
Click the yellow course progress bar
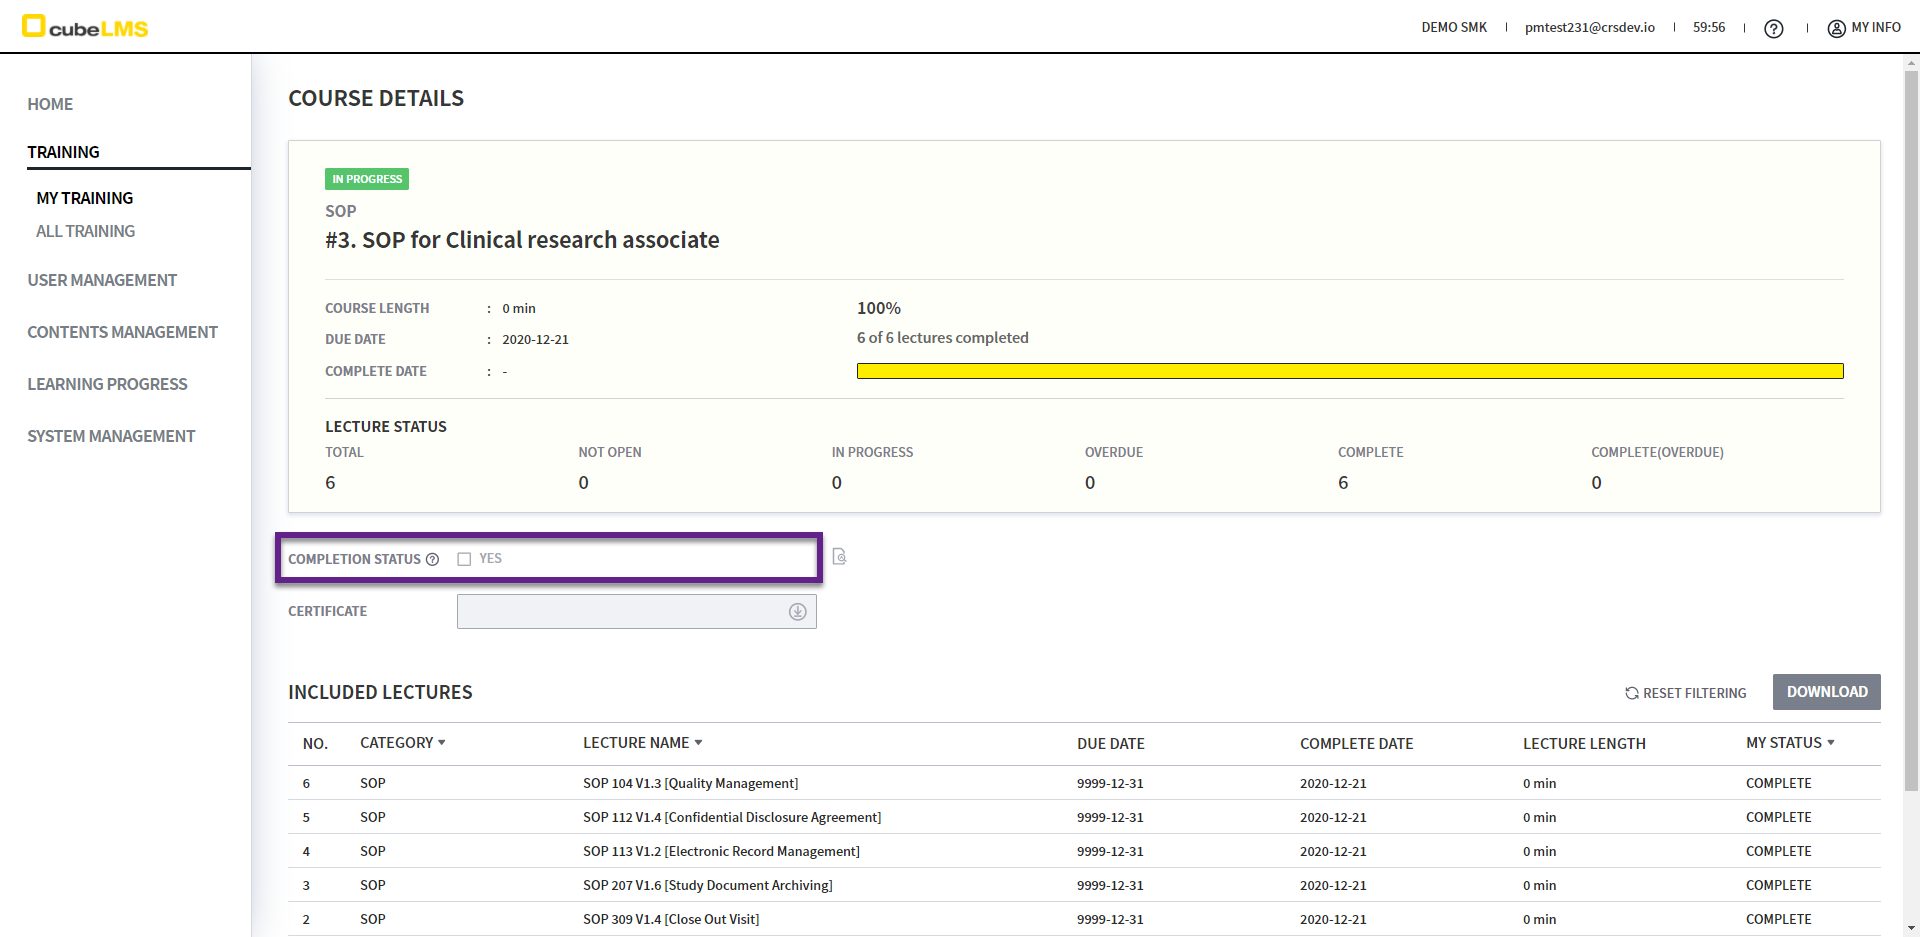(1349, 371)
